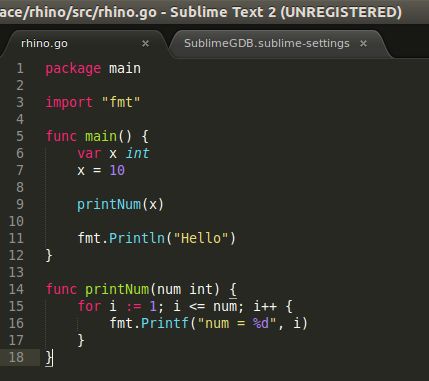429x381 pixels.
Task: Click the 'func' keyword on line 14
Action: click(x=61, y=289)
